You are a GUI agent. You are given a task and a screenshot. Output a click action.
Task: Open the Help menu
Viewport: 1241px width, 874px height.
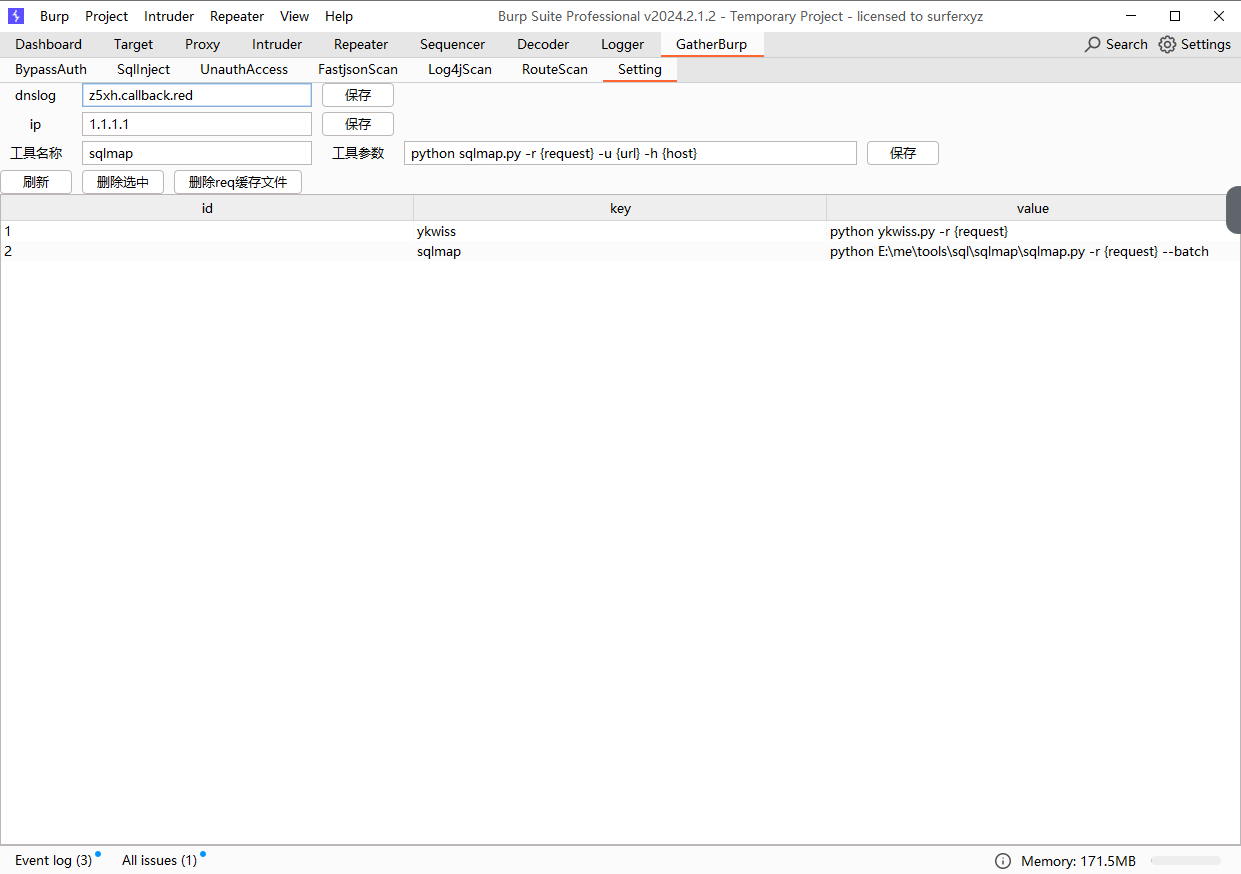coord(339,16)
